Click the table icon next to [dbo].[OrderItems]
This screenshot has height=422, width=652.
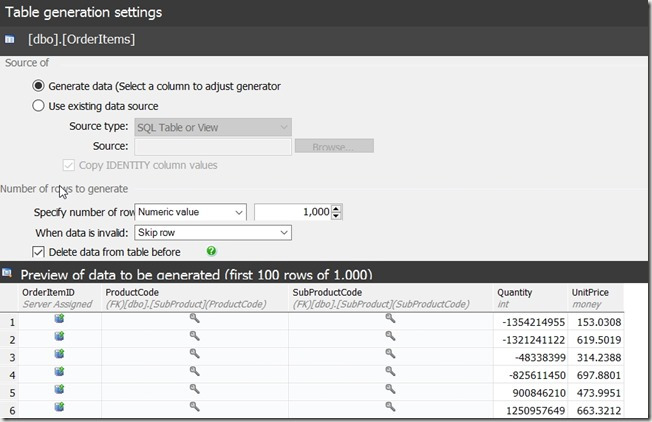(x=9, y=39)
